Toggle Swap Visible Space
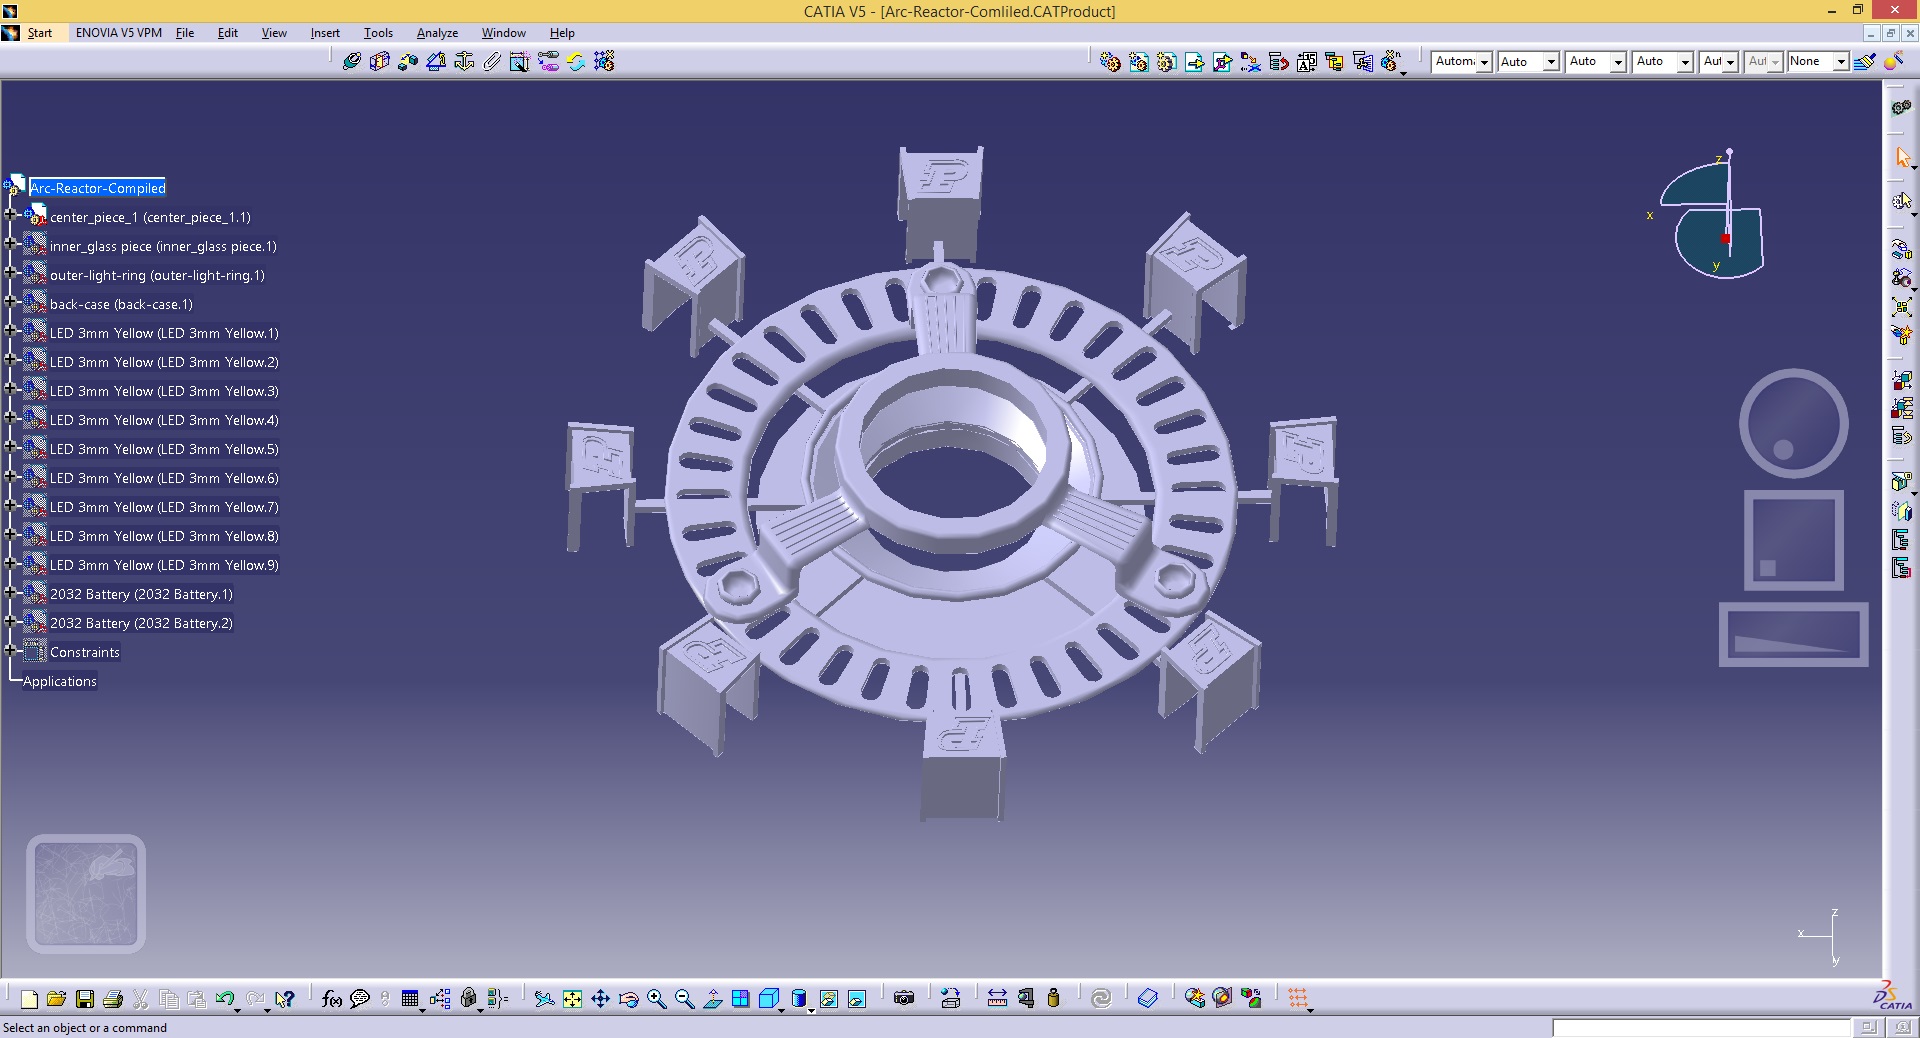The height and width of the screenshot is (1038, 1920). point(857,998)
